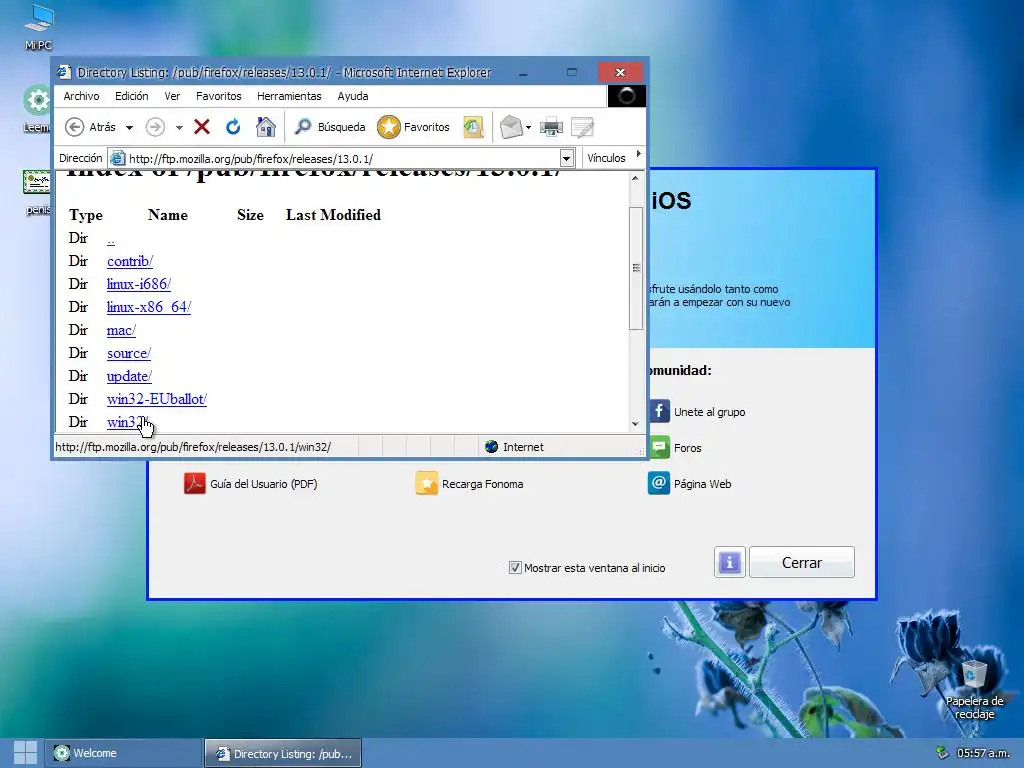1024x768 pixels.
Task: Click the Internet zone status indicator
Action: pos(514,447)
